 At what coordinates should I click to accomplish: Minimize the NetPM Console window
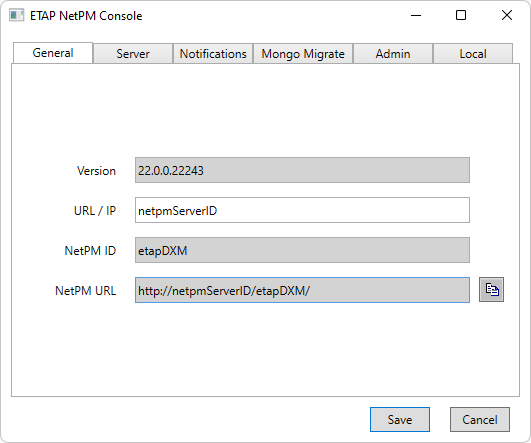[416, 15]
